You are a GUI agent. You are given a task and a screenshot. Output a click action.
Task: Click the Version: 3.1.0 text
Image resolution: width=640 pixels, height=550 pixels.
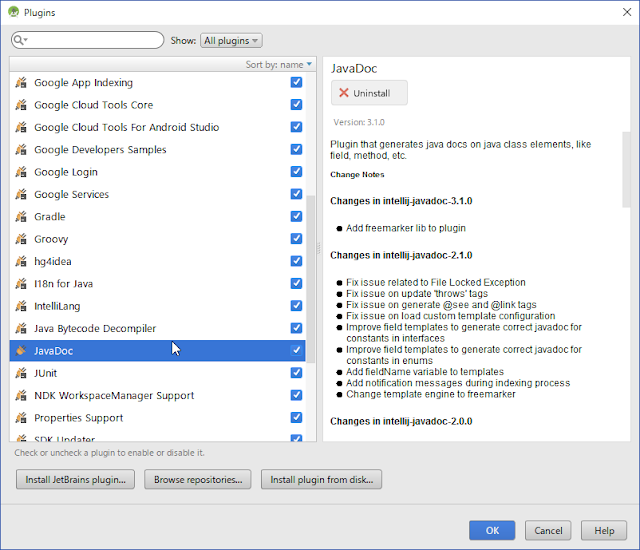[x=359, y=122]
